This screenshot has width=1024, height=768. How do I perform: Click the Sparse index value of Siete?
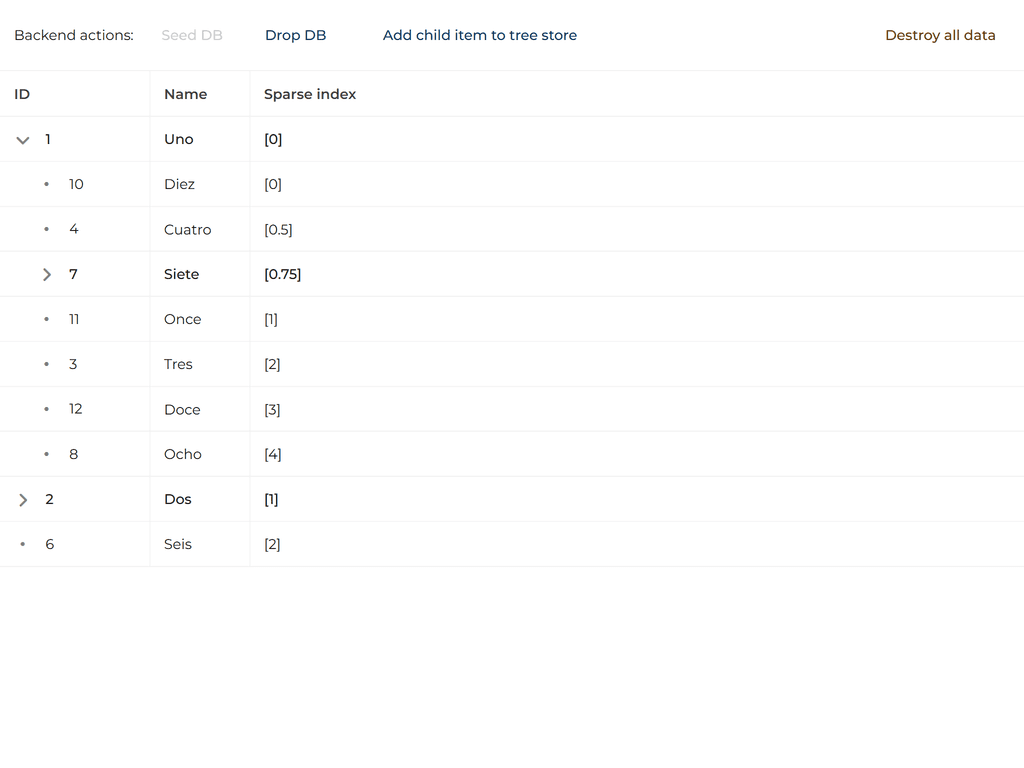pos(282,274)
